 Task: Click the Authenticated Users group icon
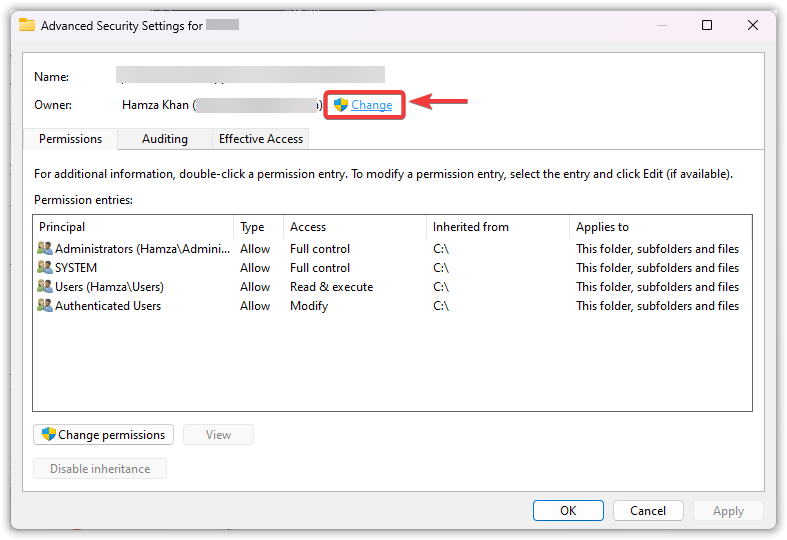(x=45, y=306)
